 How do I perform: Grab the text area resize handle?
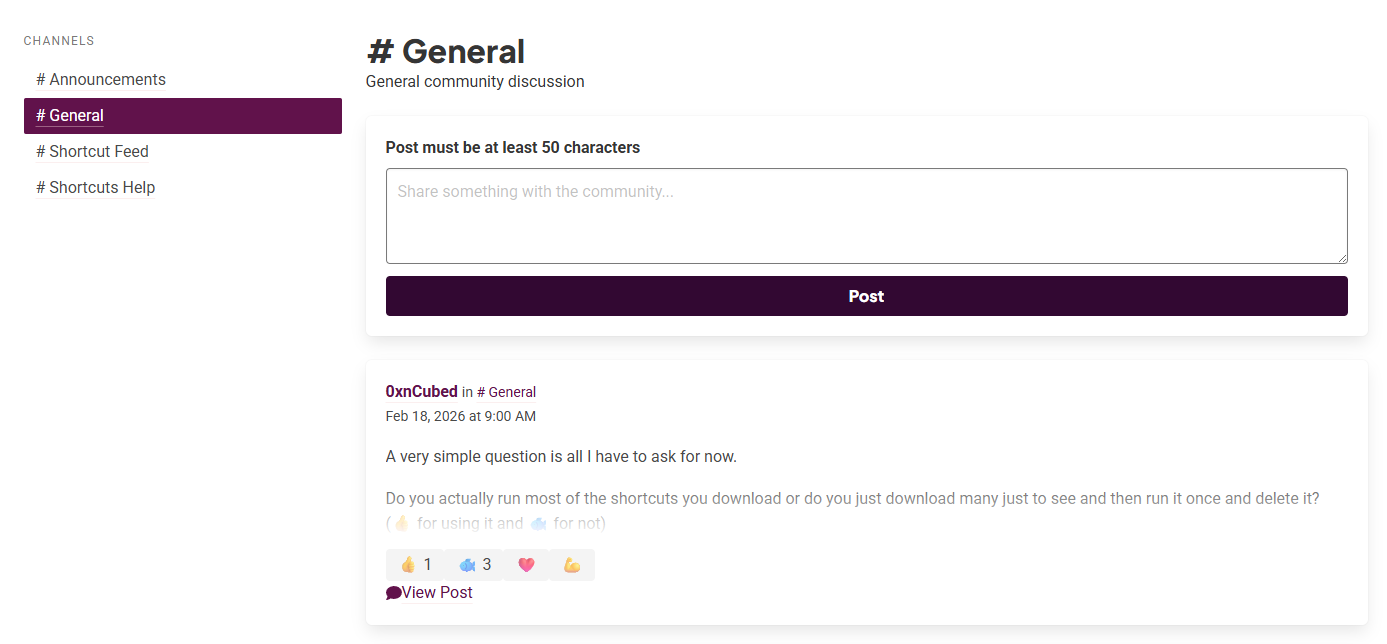(x=1341, y=257)
